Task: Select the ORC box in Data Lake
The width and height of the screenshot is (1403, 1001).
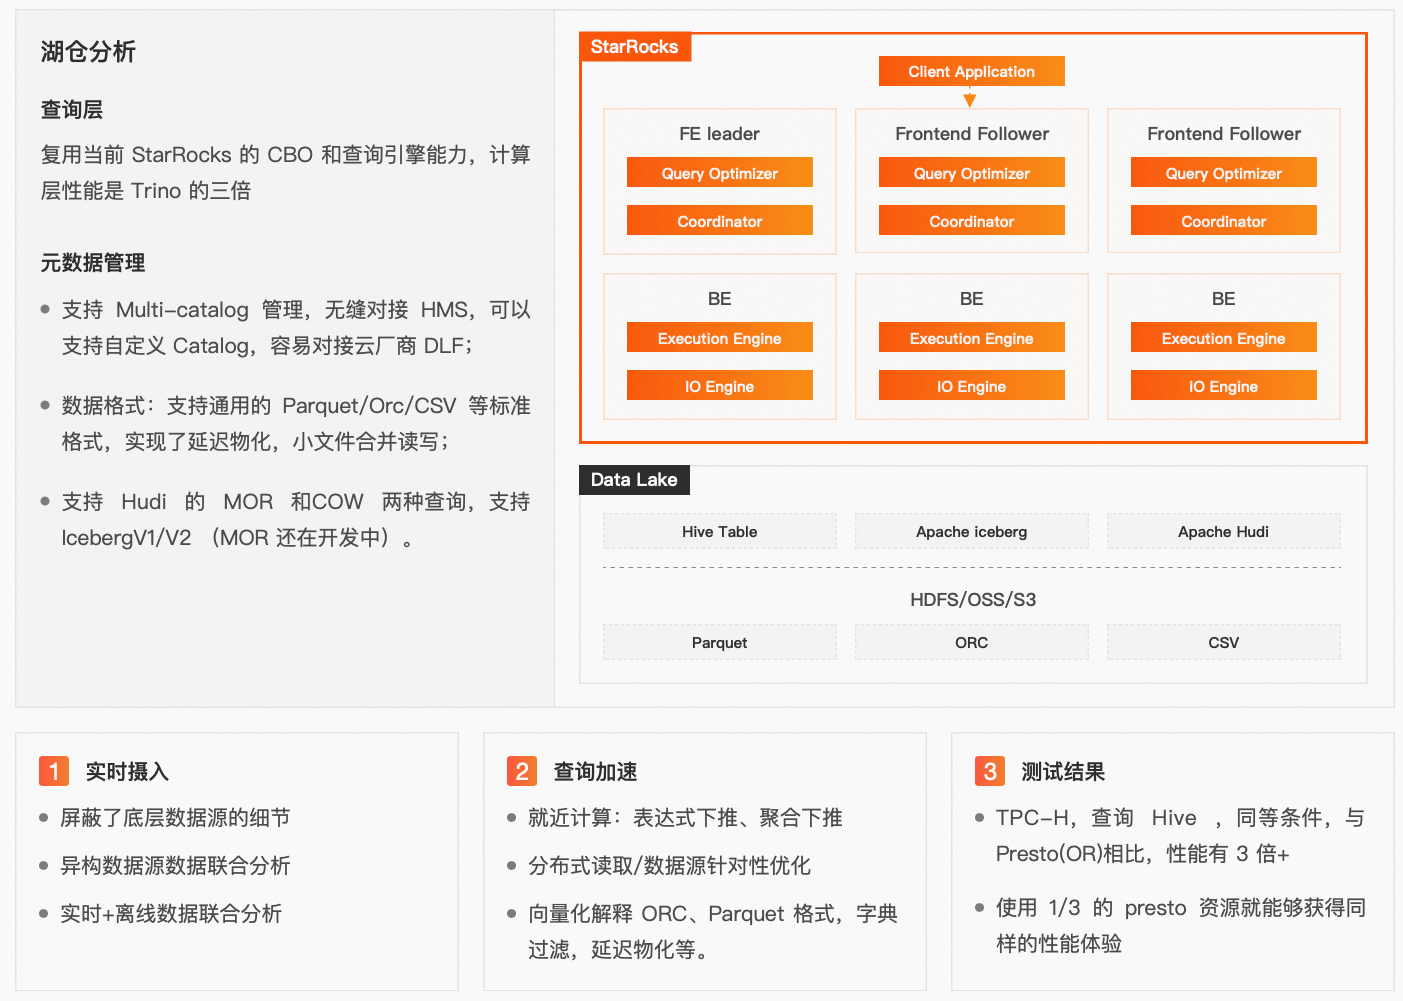Action: click(971, 643)
